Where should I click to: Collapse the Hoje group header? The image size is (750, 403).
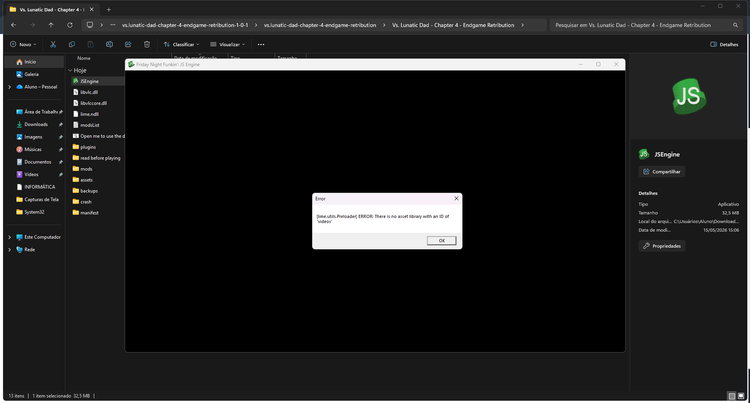point(71,70)
